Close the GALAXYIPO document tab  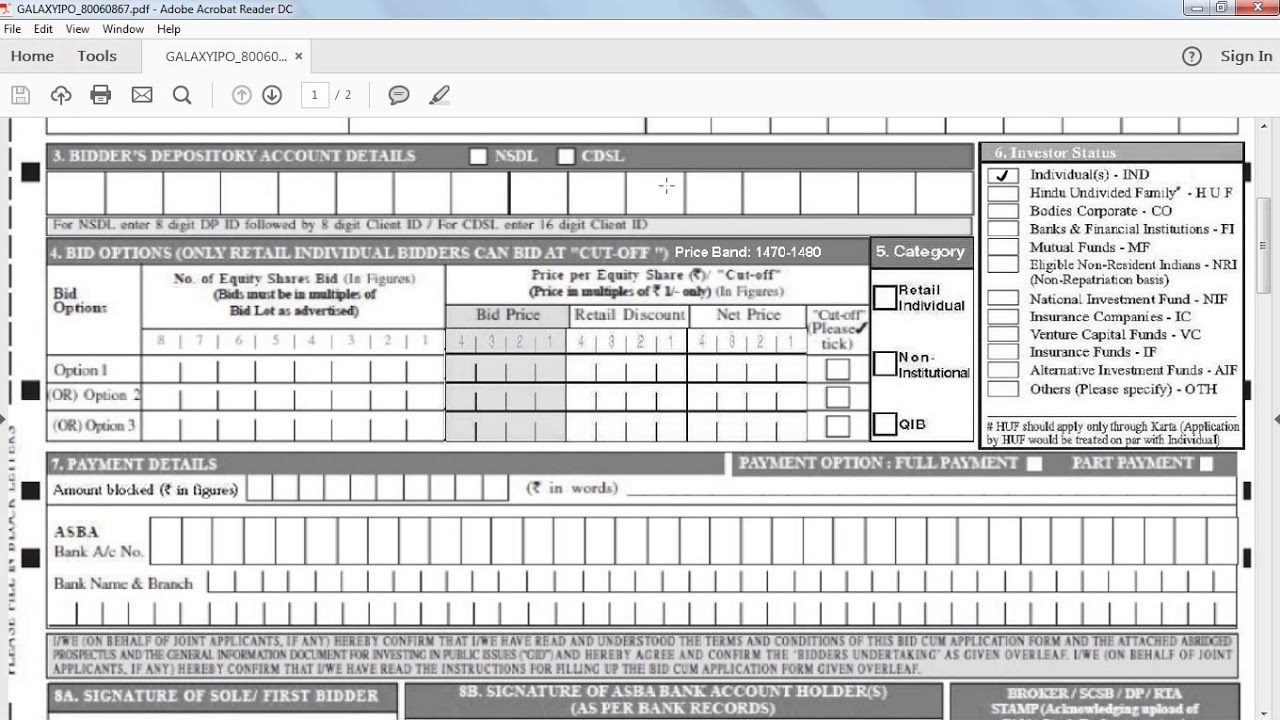(x=298, y=56)
